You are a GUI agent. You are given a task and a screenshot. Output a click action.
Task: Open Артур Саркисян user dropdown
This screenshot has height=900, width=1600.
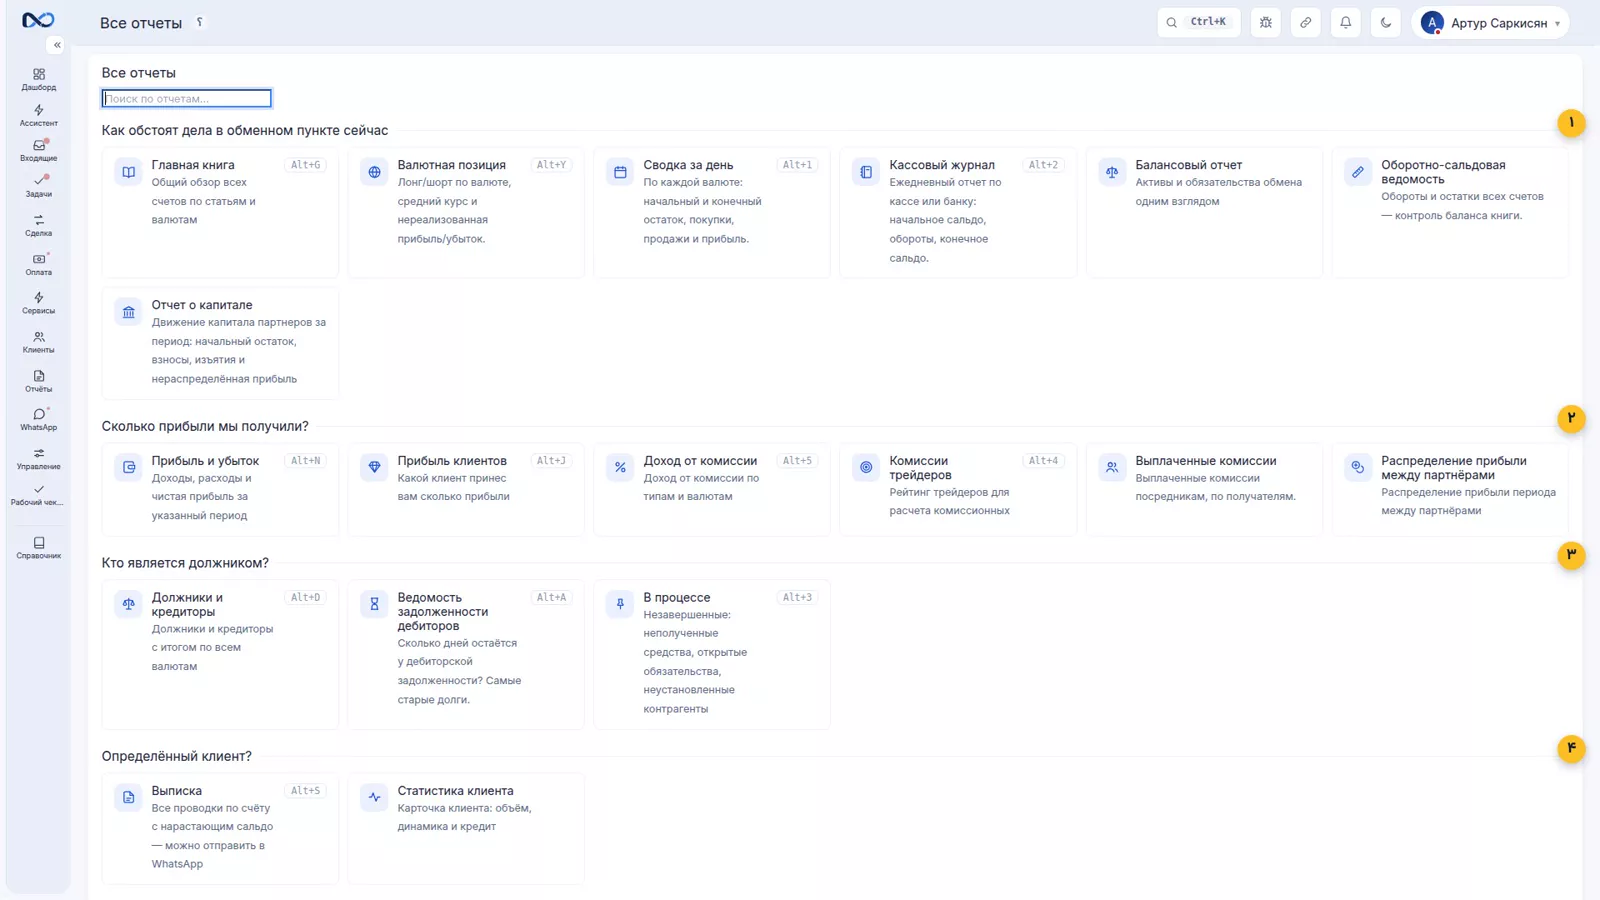click(x=1490, y=22)
